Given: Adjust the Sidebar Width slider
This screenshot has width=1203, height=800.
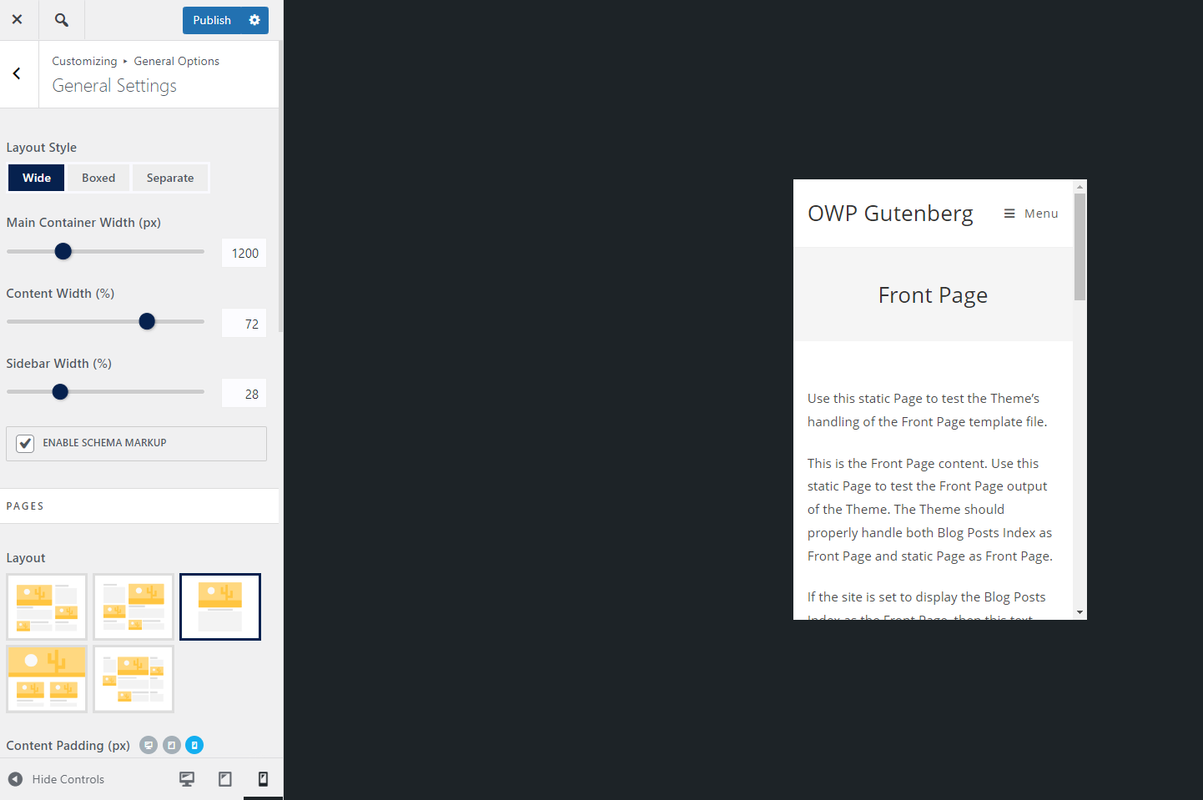Looking at the screenshot, I should [60, 392].
